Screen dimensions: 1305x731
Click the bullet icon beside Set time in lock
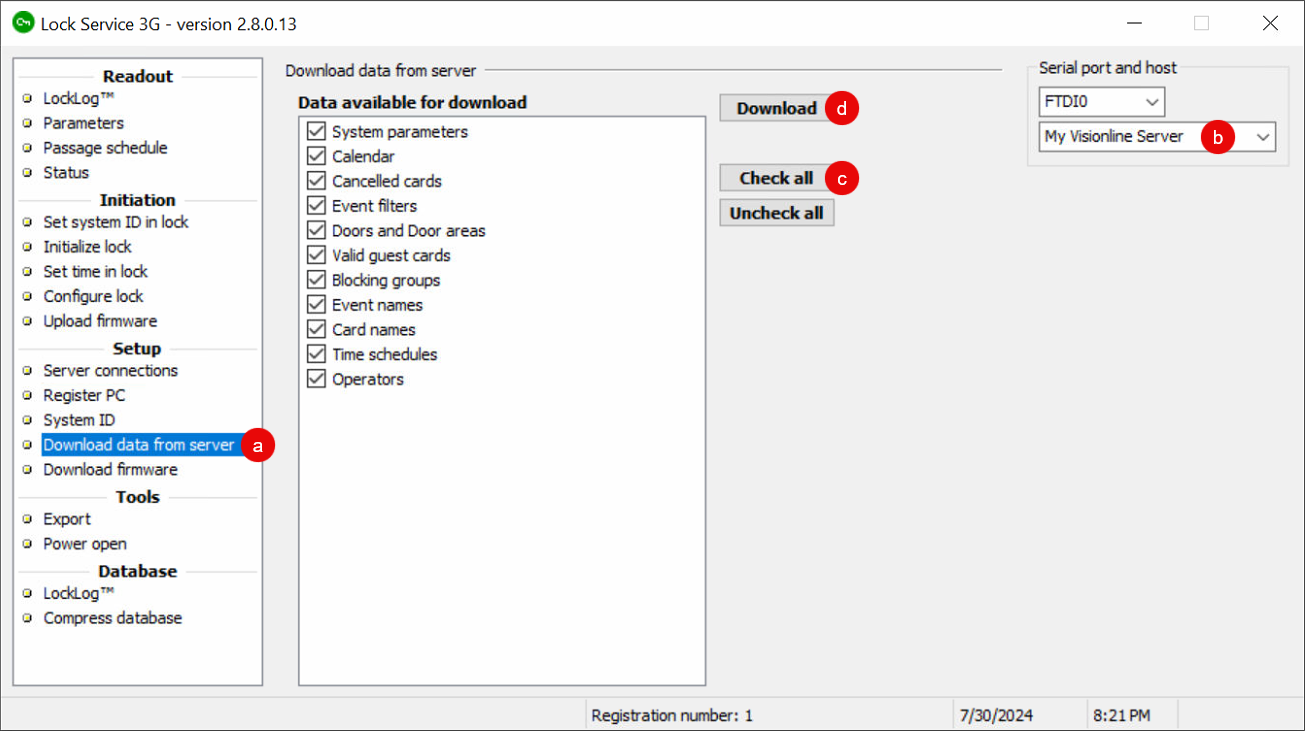point(27,271)
